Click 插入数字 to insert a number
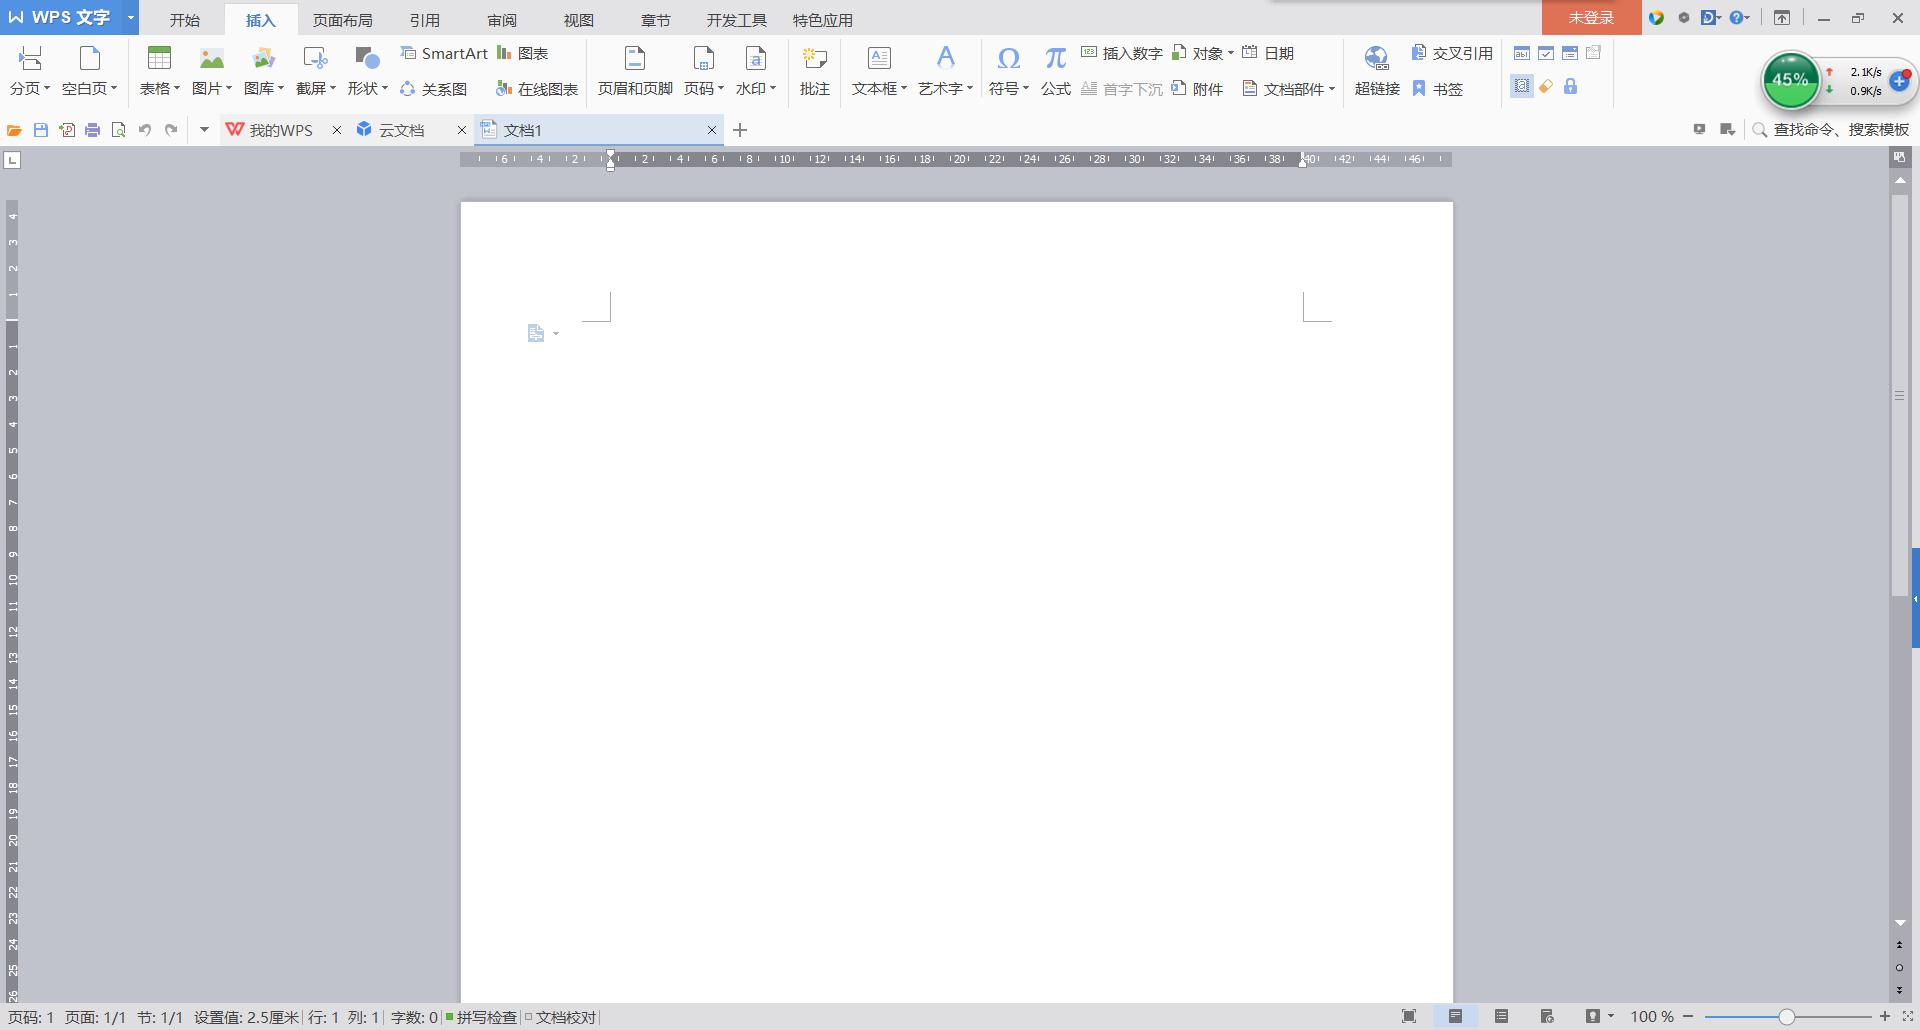The width and height of the screenshot is (1920, 1030). point(1122,53)
